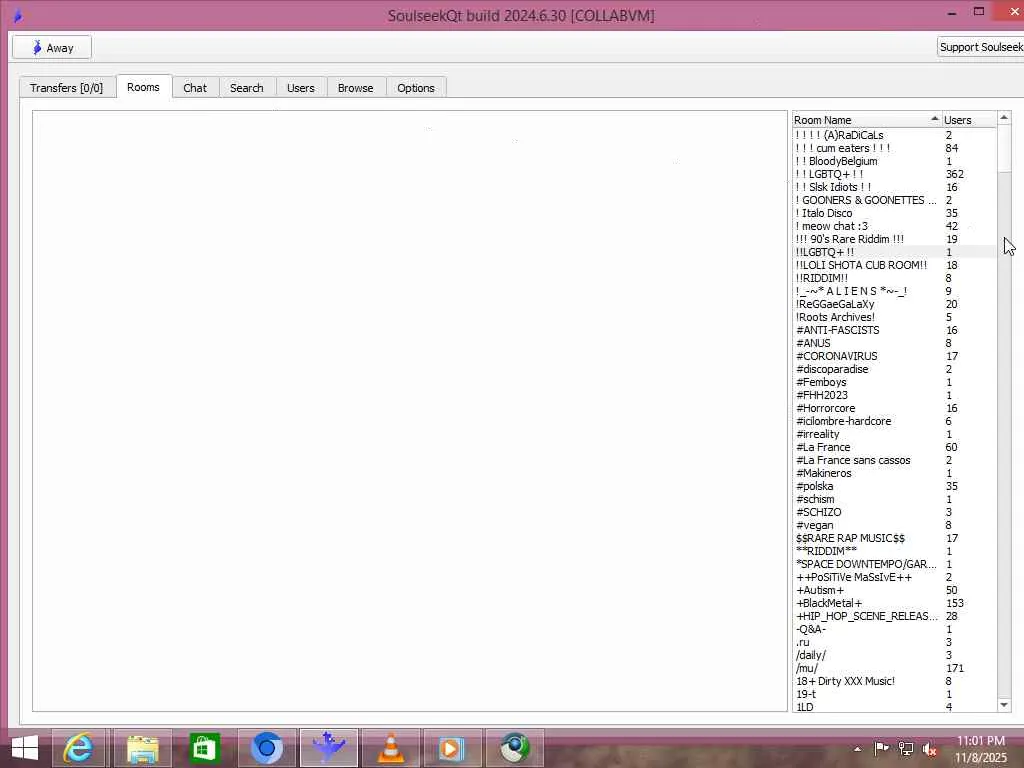
Task: Select the '! ! Slsk Idiots ! !' room
Action: (x=894, y=187)
